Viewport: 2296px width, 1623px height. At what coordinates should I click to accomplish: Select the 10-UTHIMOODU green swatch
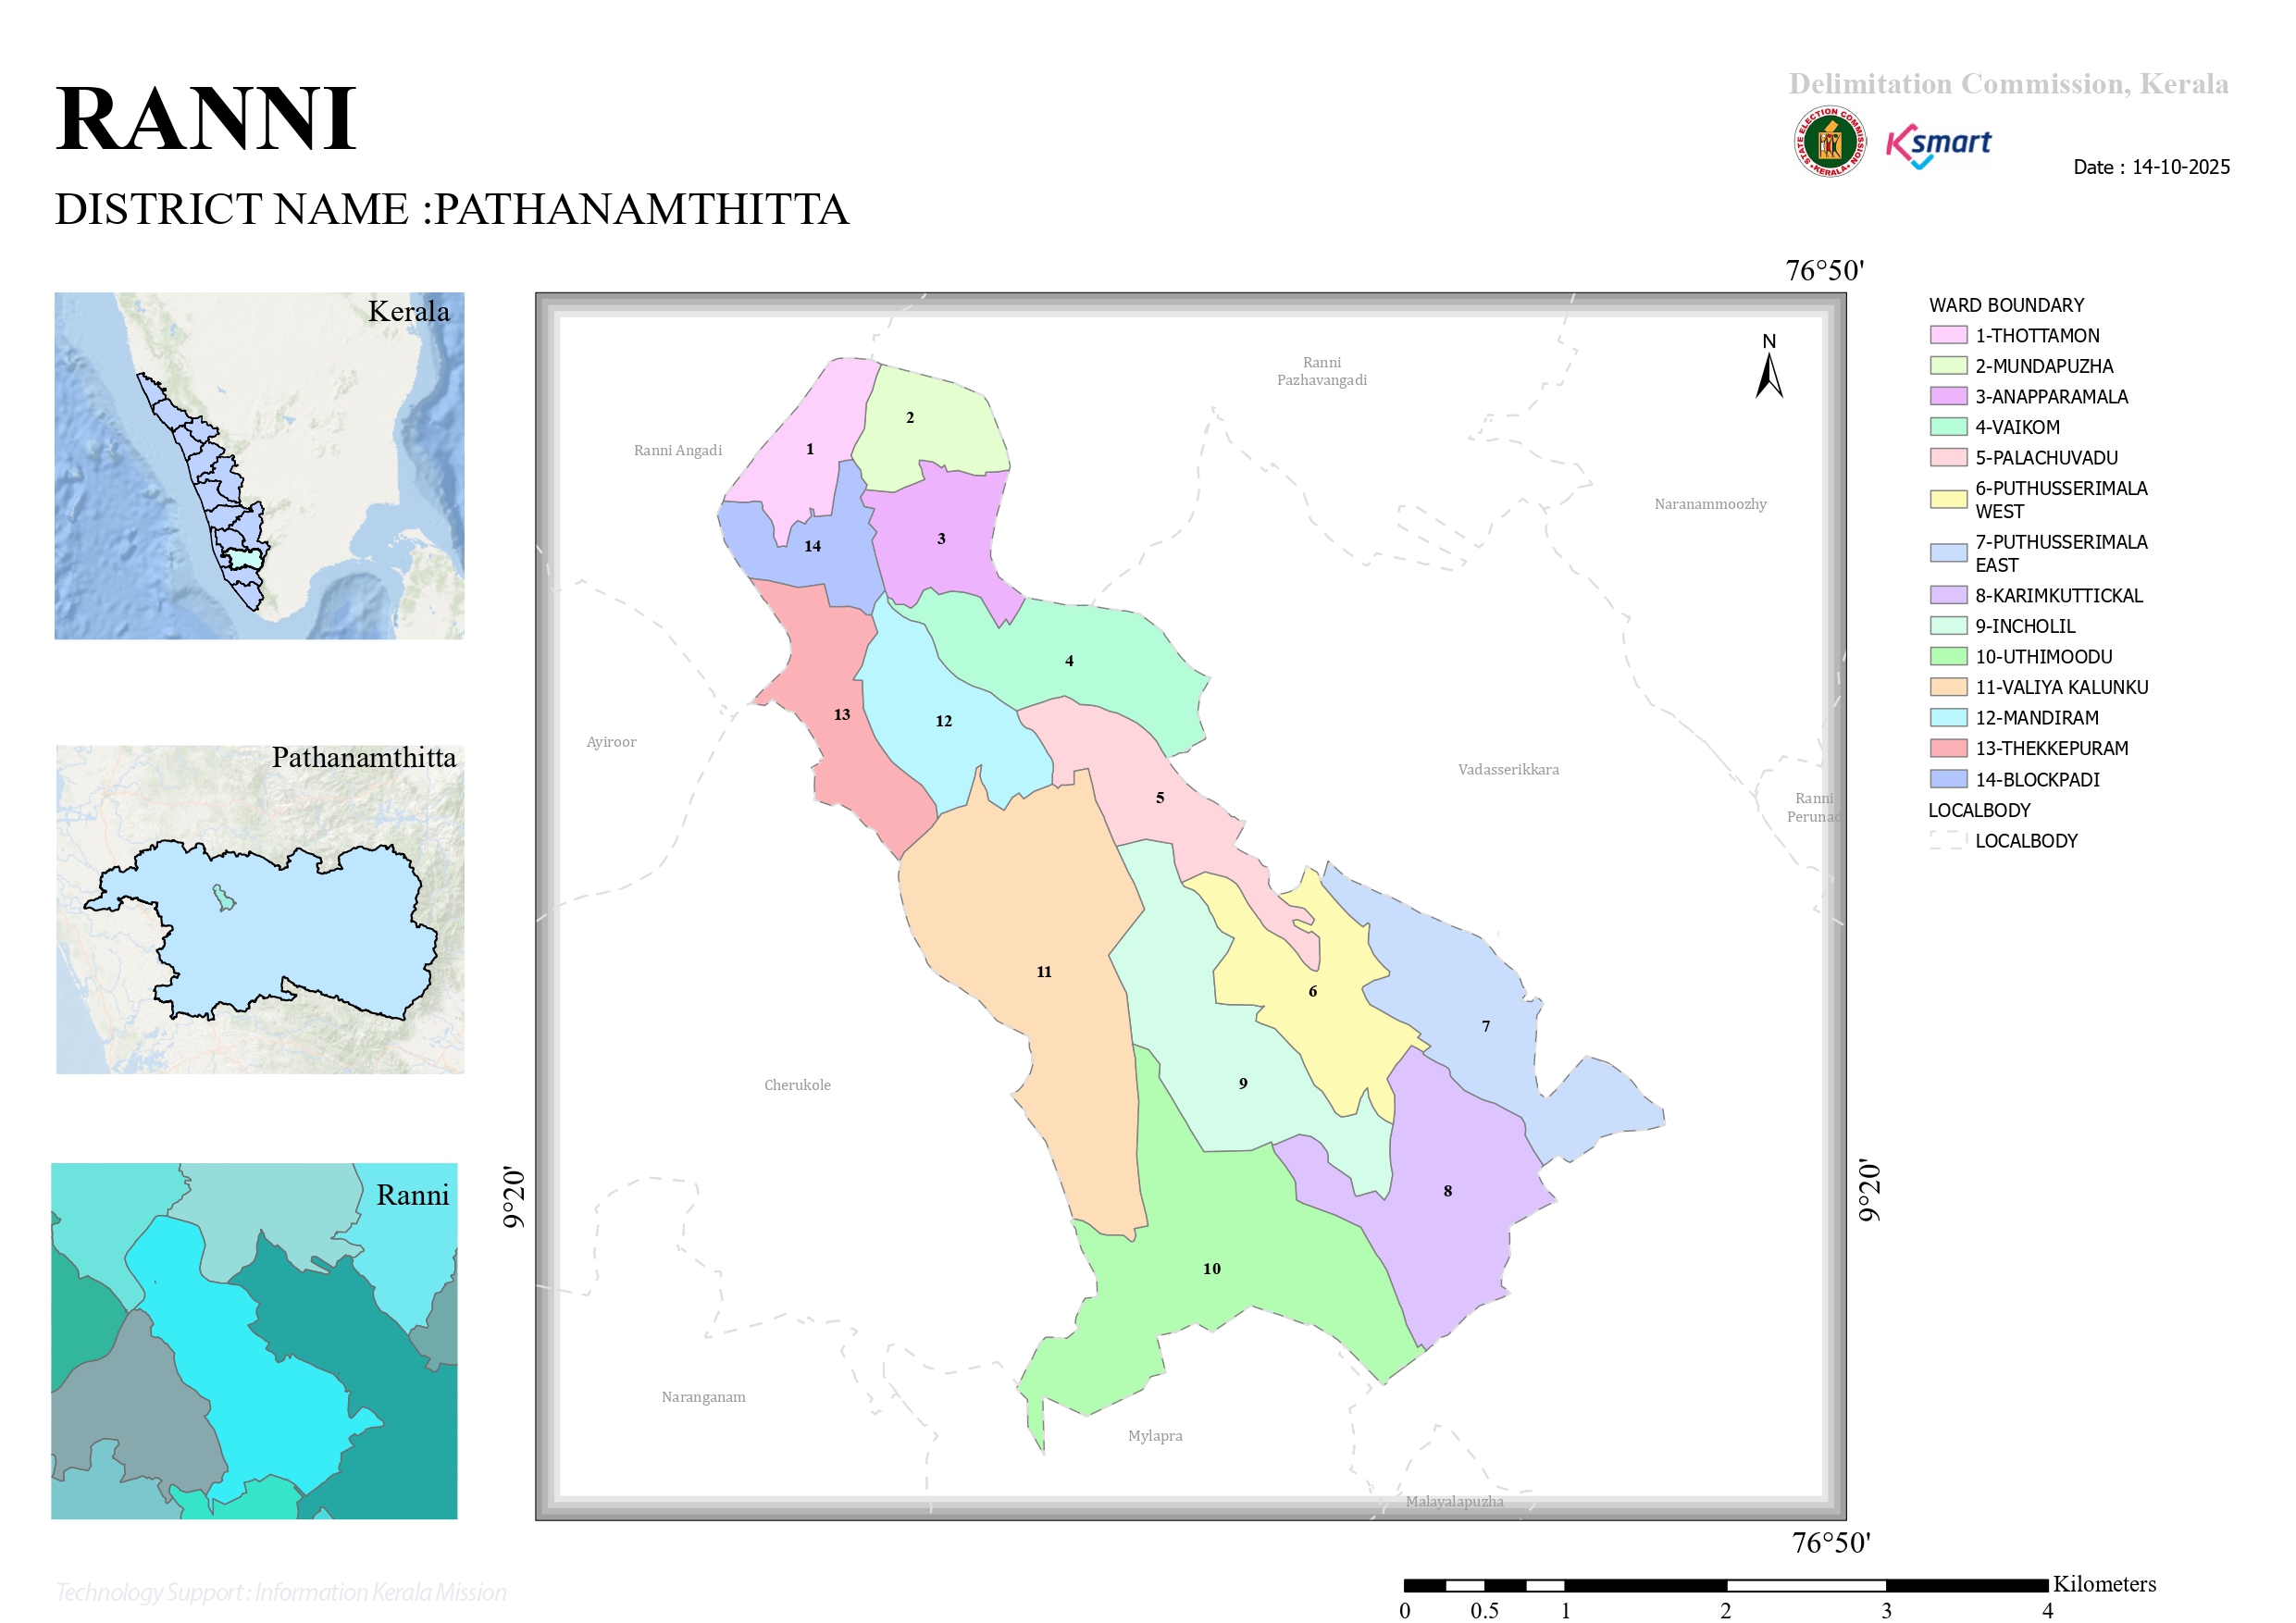(x=1948, y=656)
